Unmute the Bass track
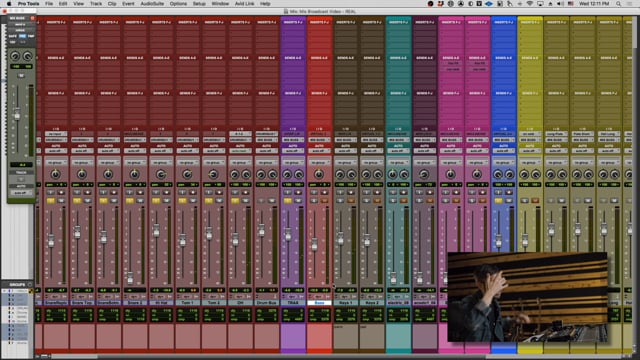The image size is (640, 360). [x=324, y=200]
